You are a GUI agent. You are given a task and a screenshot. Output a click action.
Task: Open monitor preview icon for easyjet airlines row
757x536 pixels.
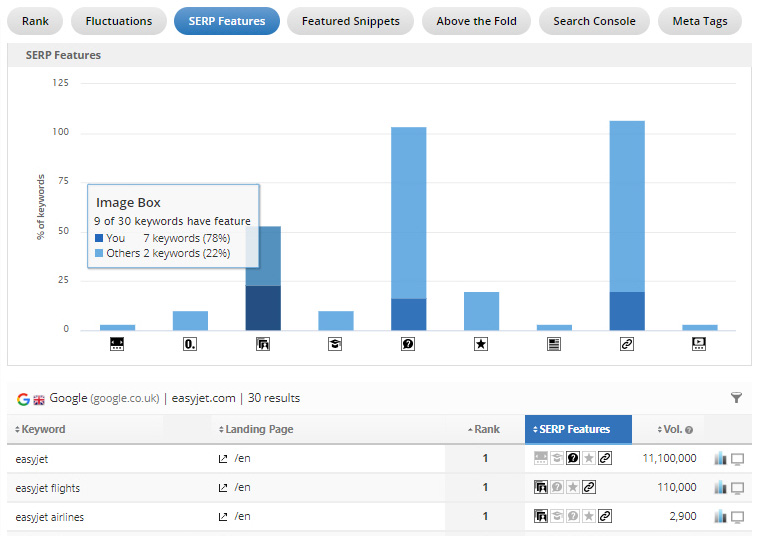737,517
